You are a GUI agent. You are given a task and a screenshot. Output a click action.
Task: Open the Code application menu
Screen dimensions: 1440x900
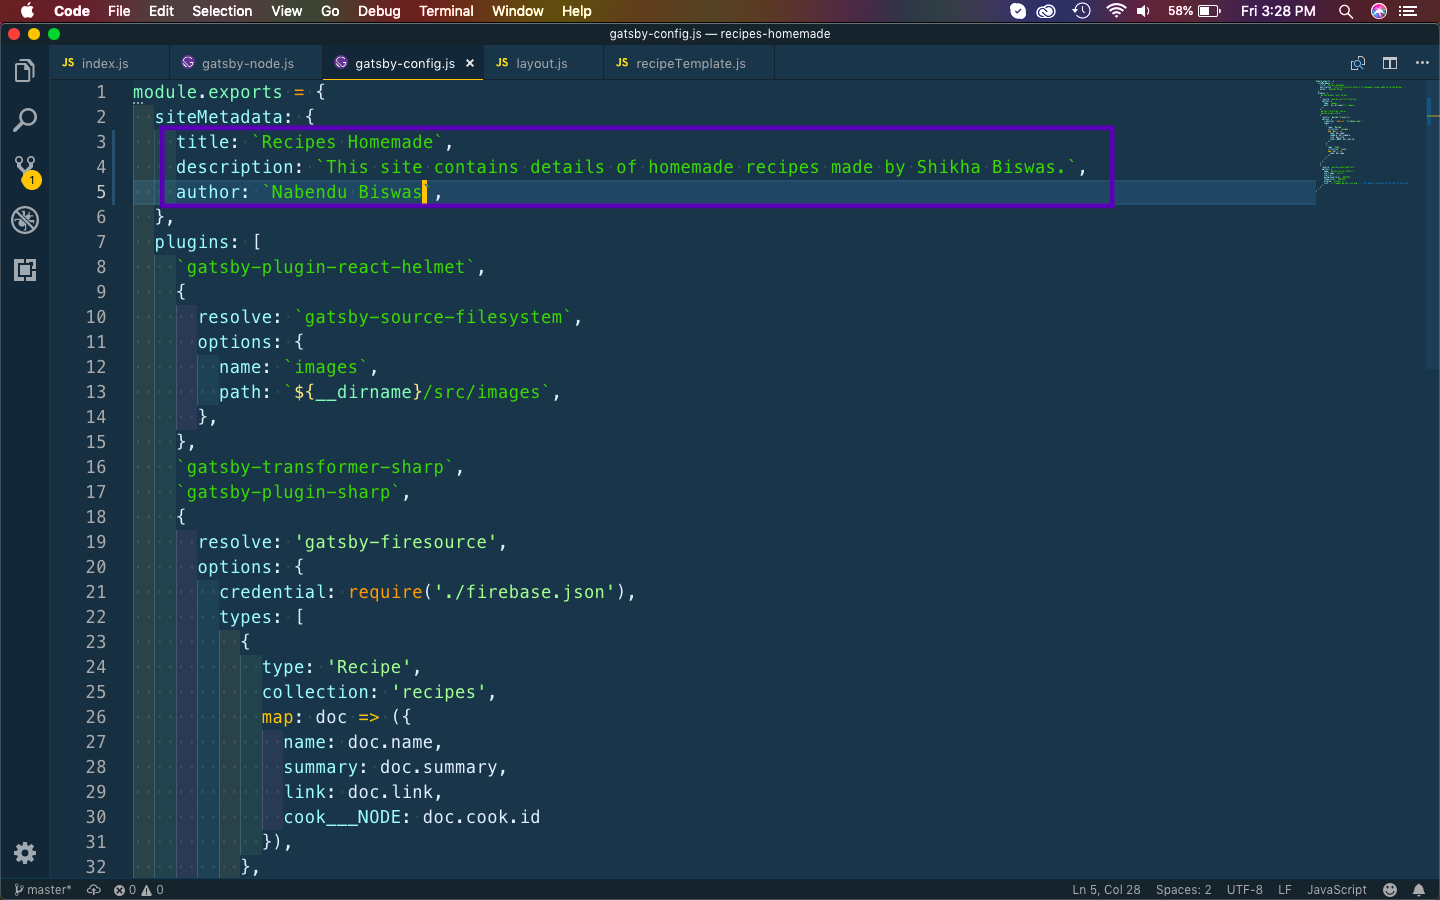(72, 11)
